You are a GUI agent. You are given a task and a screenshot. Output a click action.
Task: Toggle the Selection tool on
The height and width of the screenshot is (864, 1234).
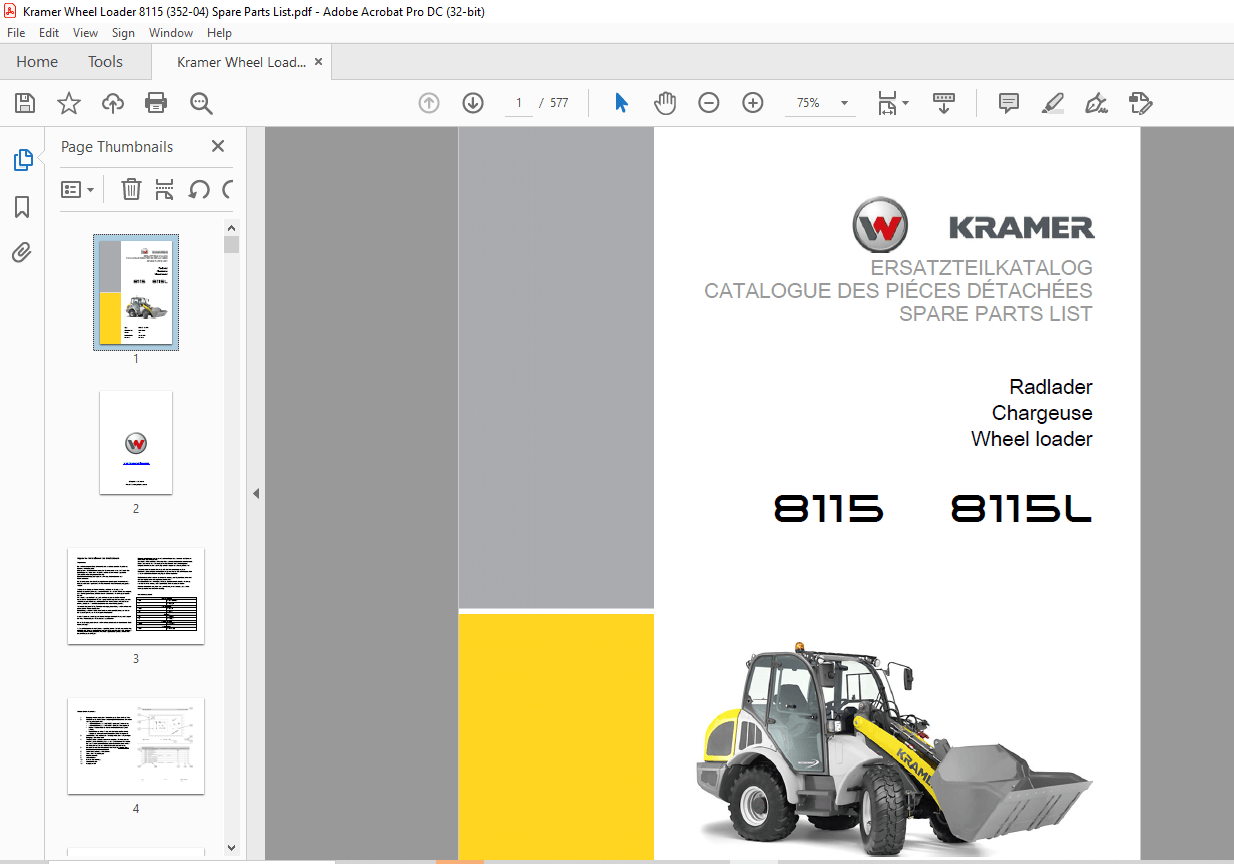pos(620,103)
